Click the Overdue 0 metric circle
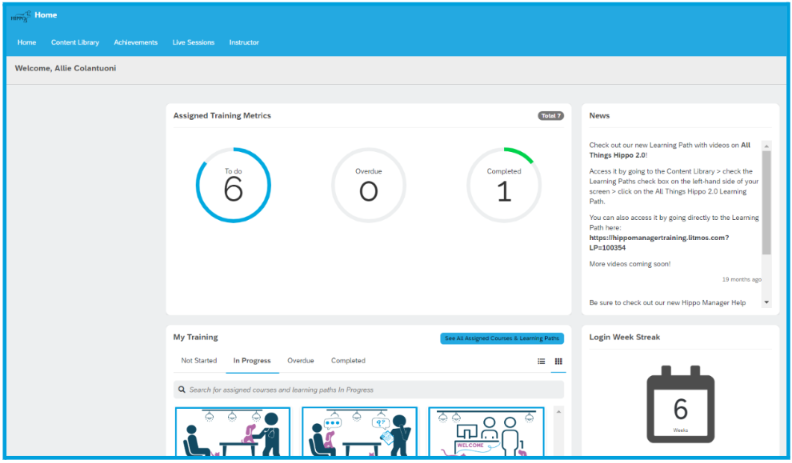This screenshot has width=792, height=463. pyautogui.click(x=368, y=185)
